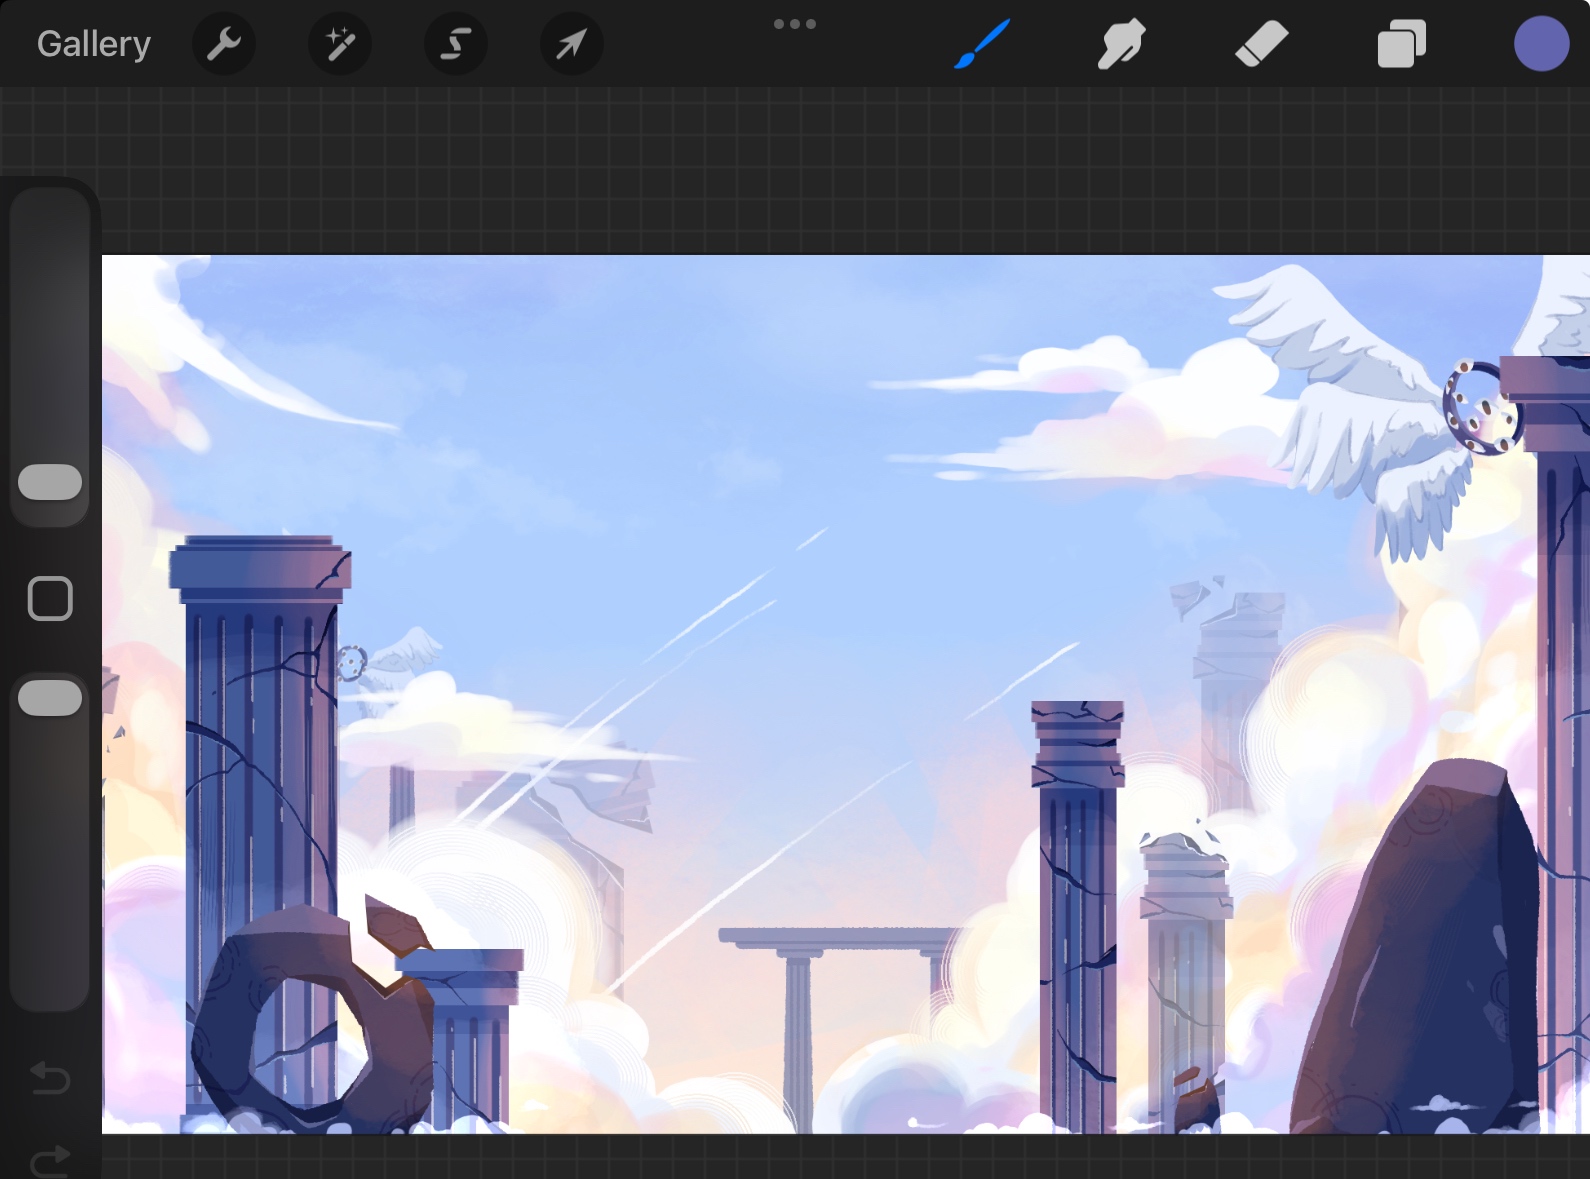
Task: Tap the square Modify button in sidebar
Action: [x=50, y=599]
